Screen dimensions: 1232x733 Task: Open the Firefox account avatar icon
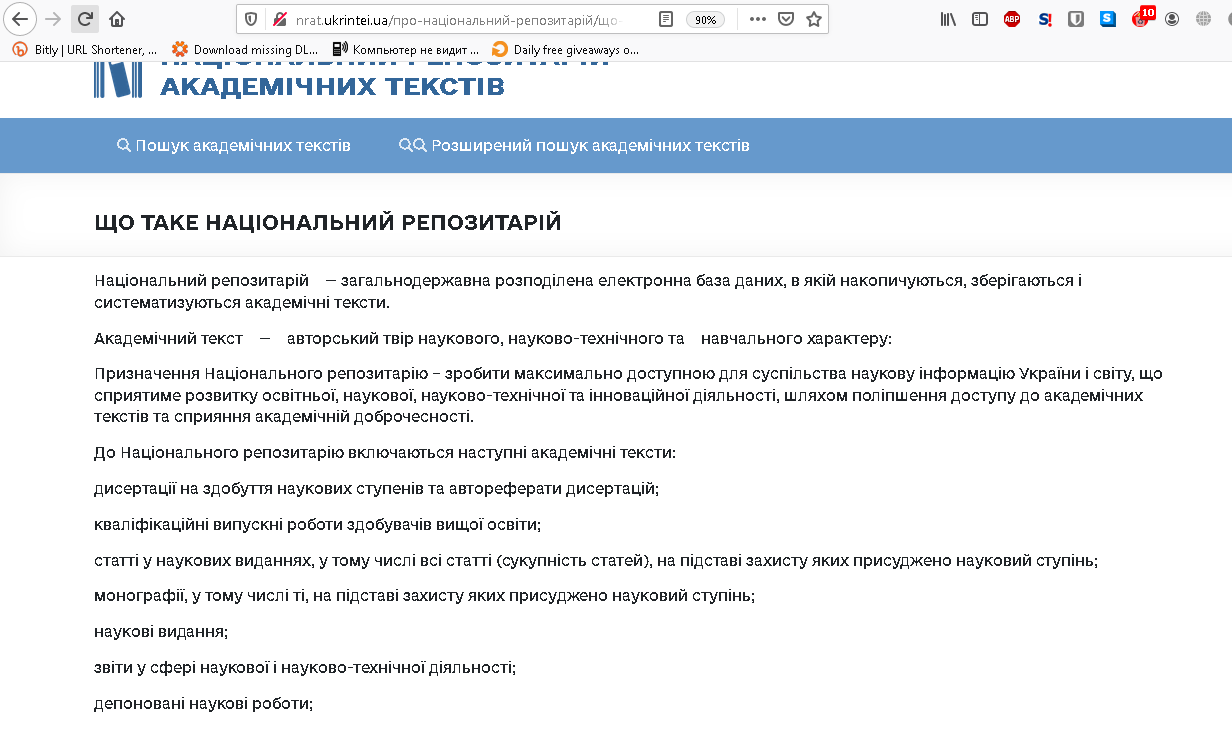pos(1172,19)
